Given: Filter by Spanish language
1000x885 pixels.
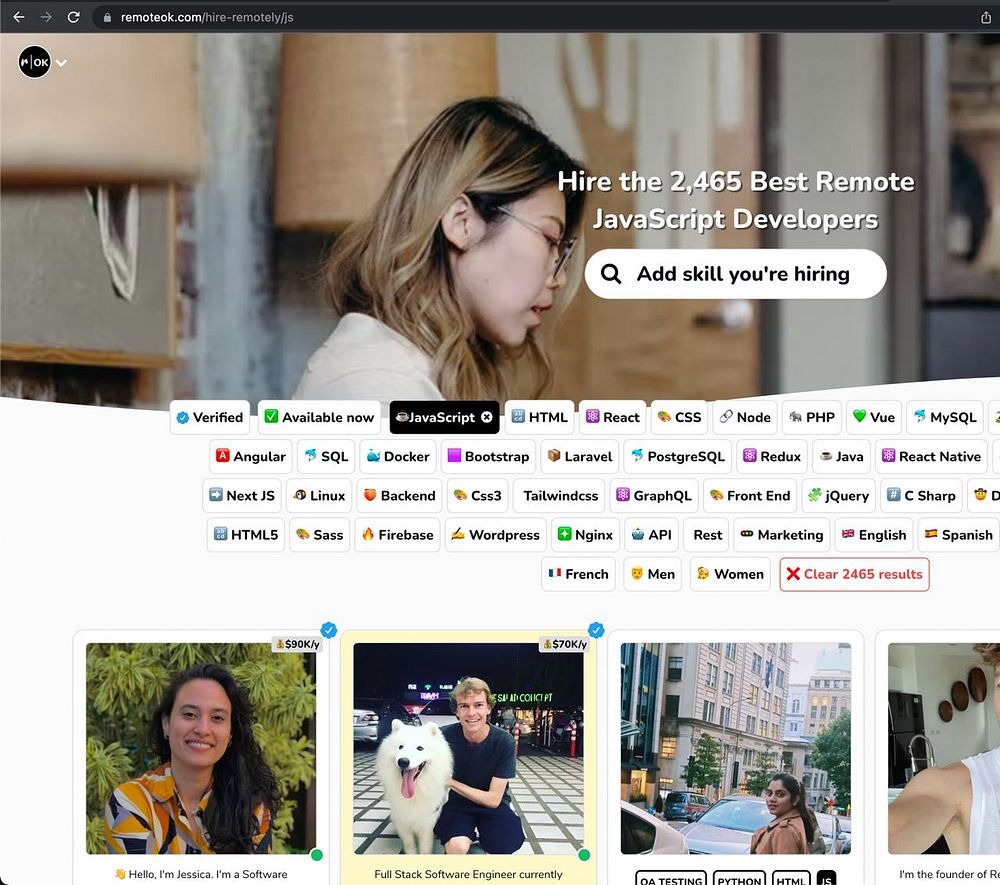Looking at the screenshot, I should [x=959, y=534].
